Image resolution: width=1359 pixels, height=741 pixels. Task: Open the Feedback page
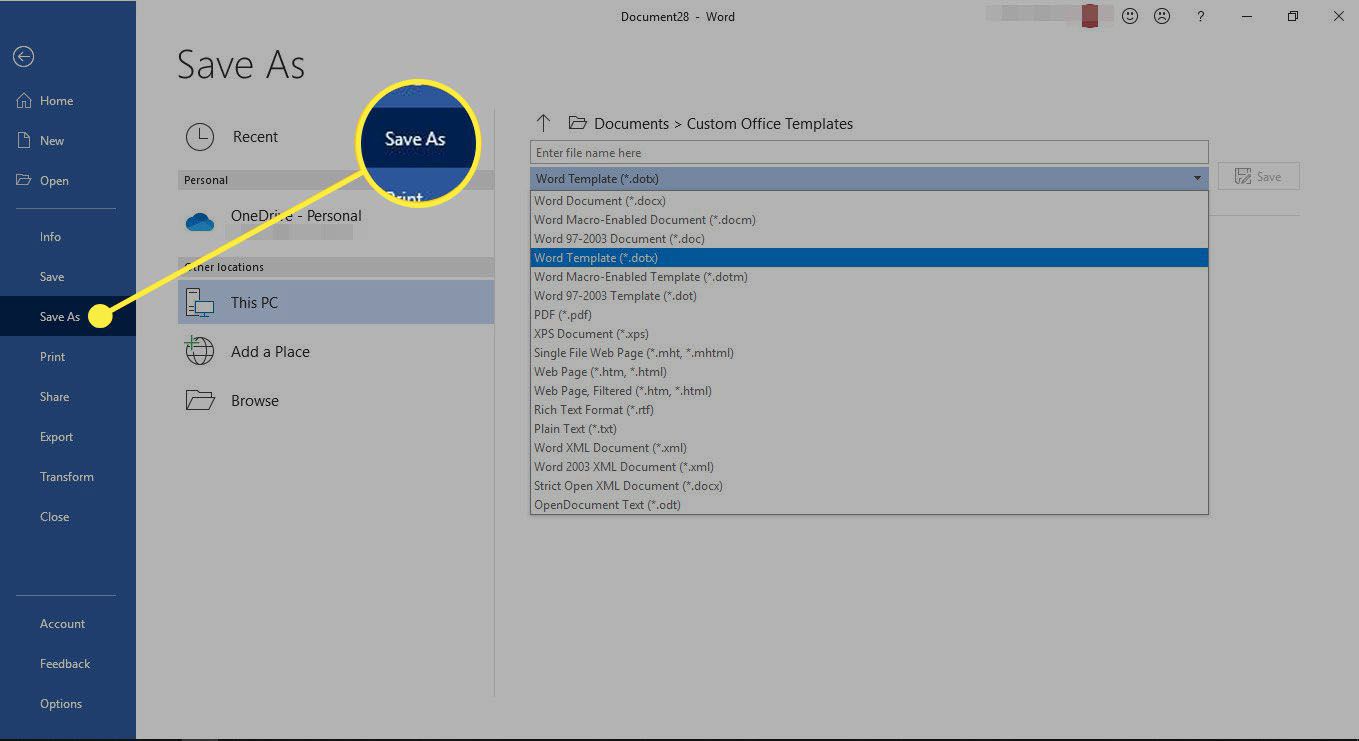68,664
